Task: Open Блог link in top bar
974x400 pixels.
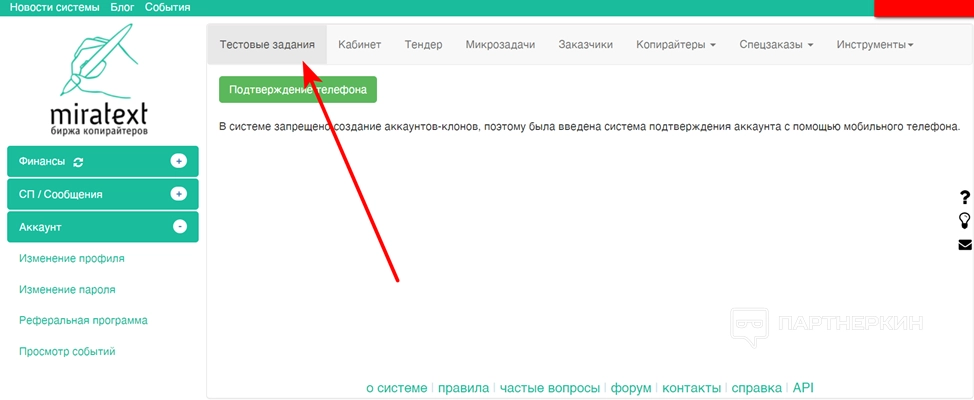Action: pyautogui.click(x=122, y=7)
